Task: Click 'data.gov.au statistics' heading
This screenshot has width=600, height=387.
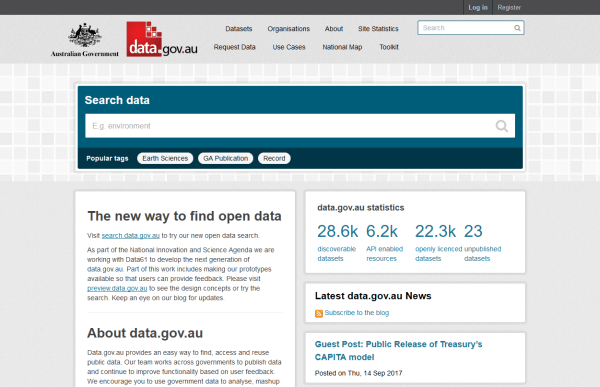Action: [x=360, y=208]
